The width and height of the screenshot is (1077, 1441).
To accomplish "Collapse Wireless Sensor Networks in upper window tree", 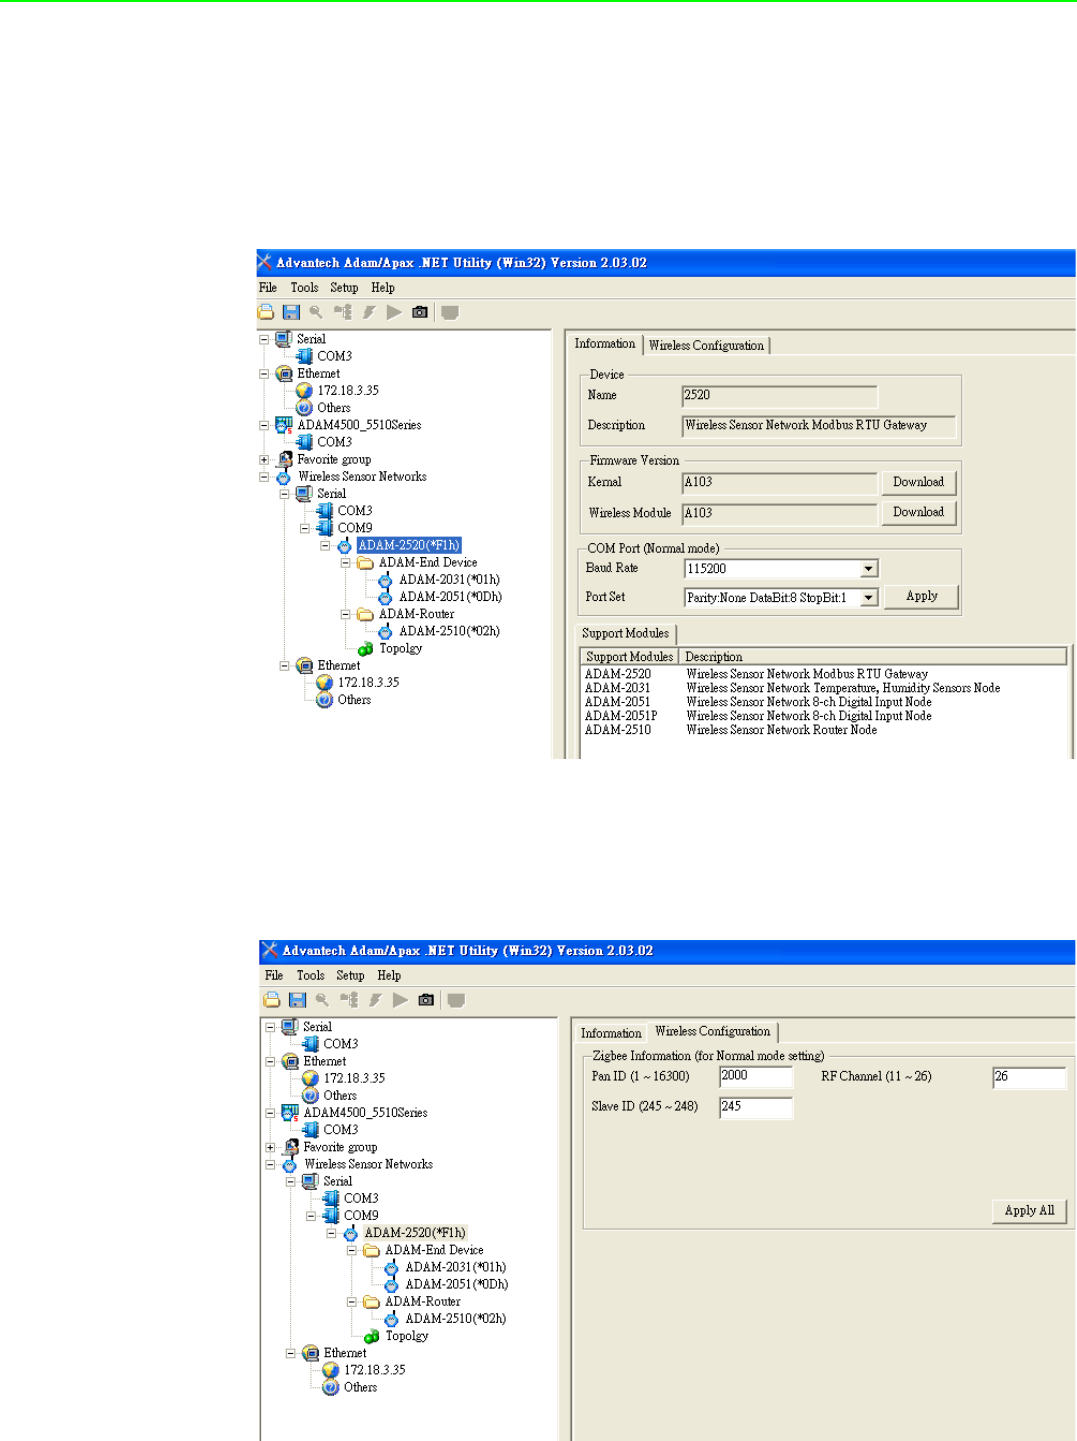I will tap(264, 477).
